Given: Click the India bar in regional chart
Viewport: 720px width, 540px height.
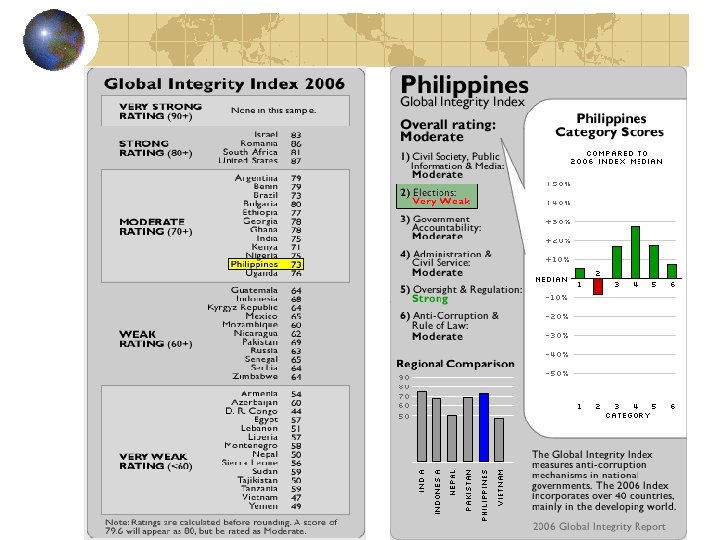Looking at the screenshot, I should [422, 426].
